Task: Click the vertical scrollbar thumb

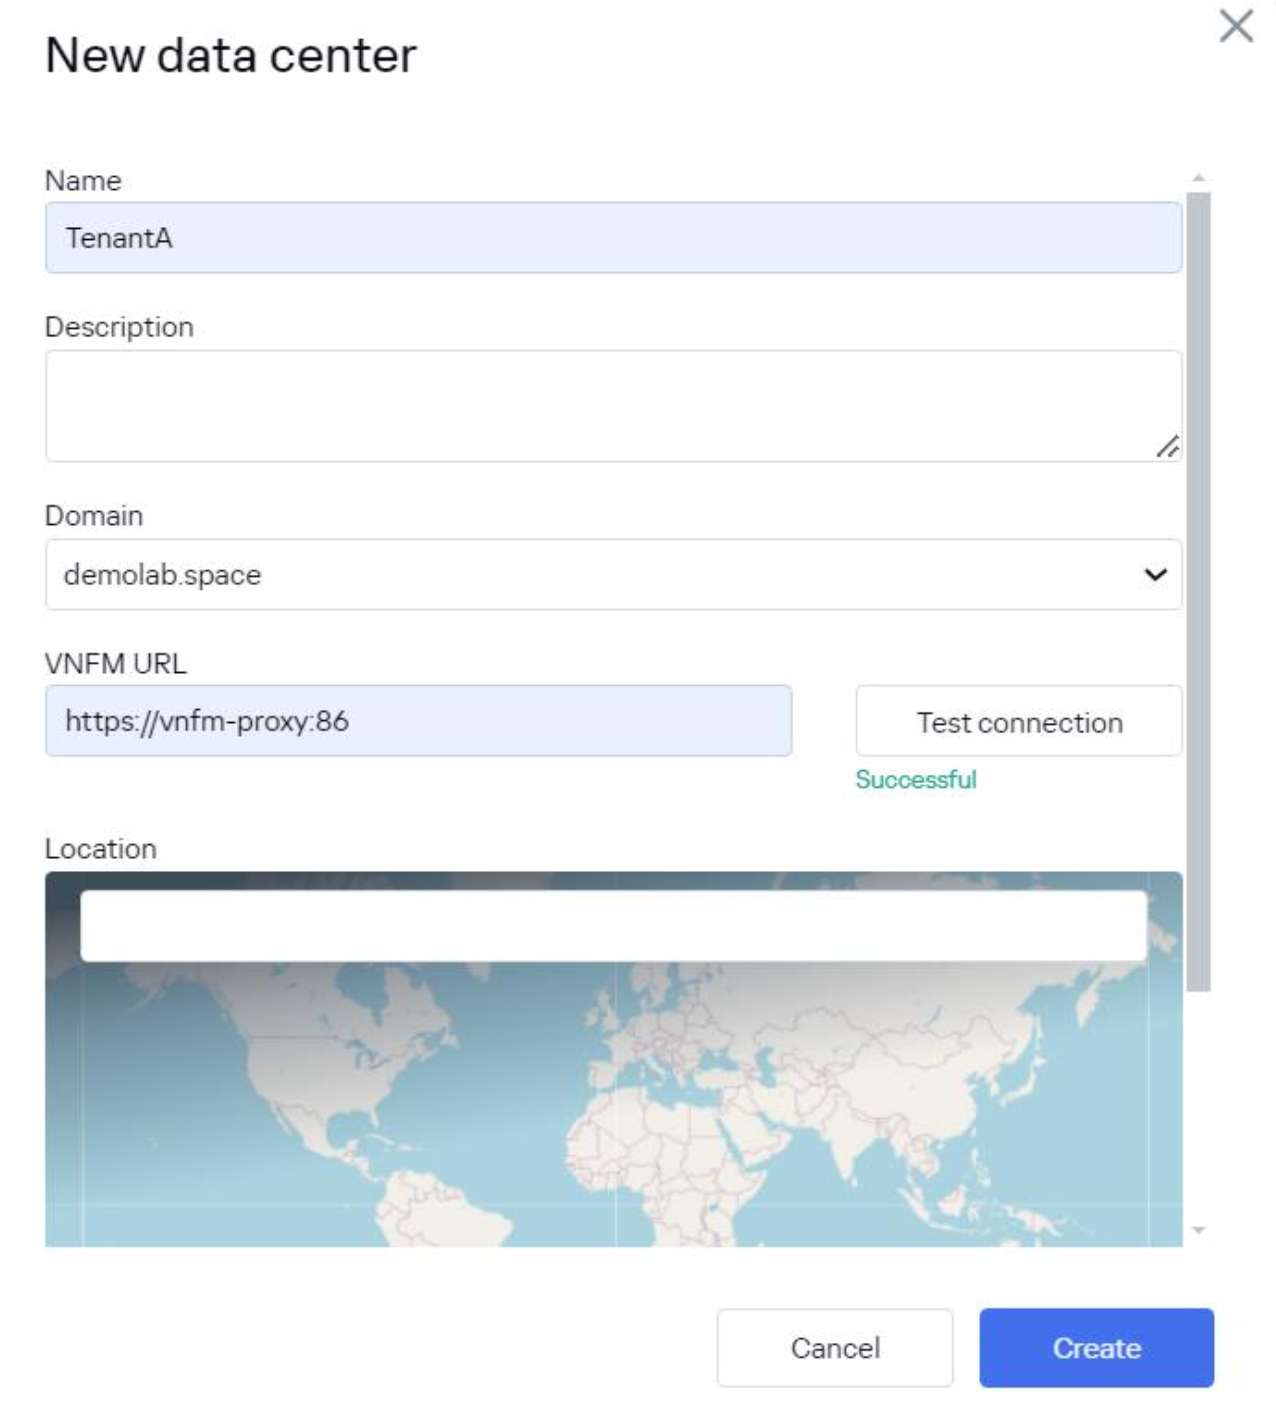Action: 1198,590
